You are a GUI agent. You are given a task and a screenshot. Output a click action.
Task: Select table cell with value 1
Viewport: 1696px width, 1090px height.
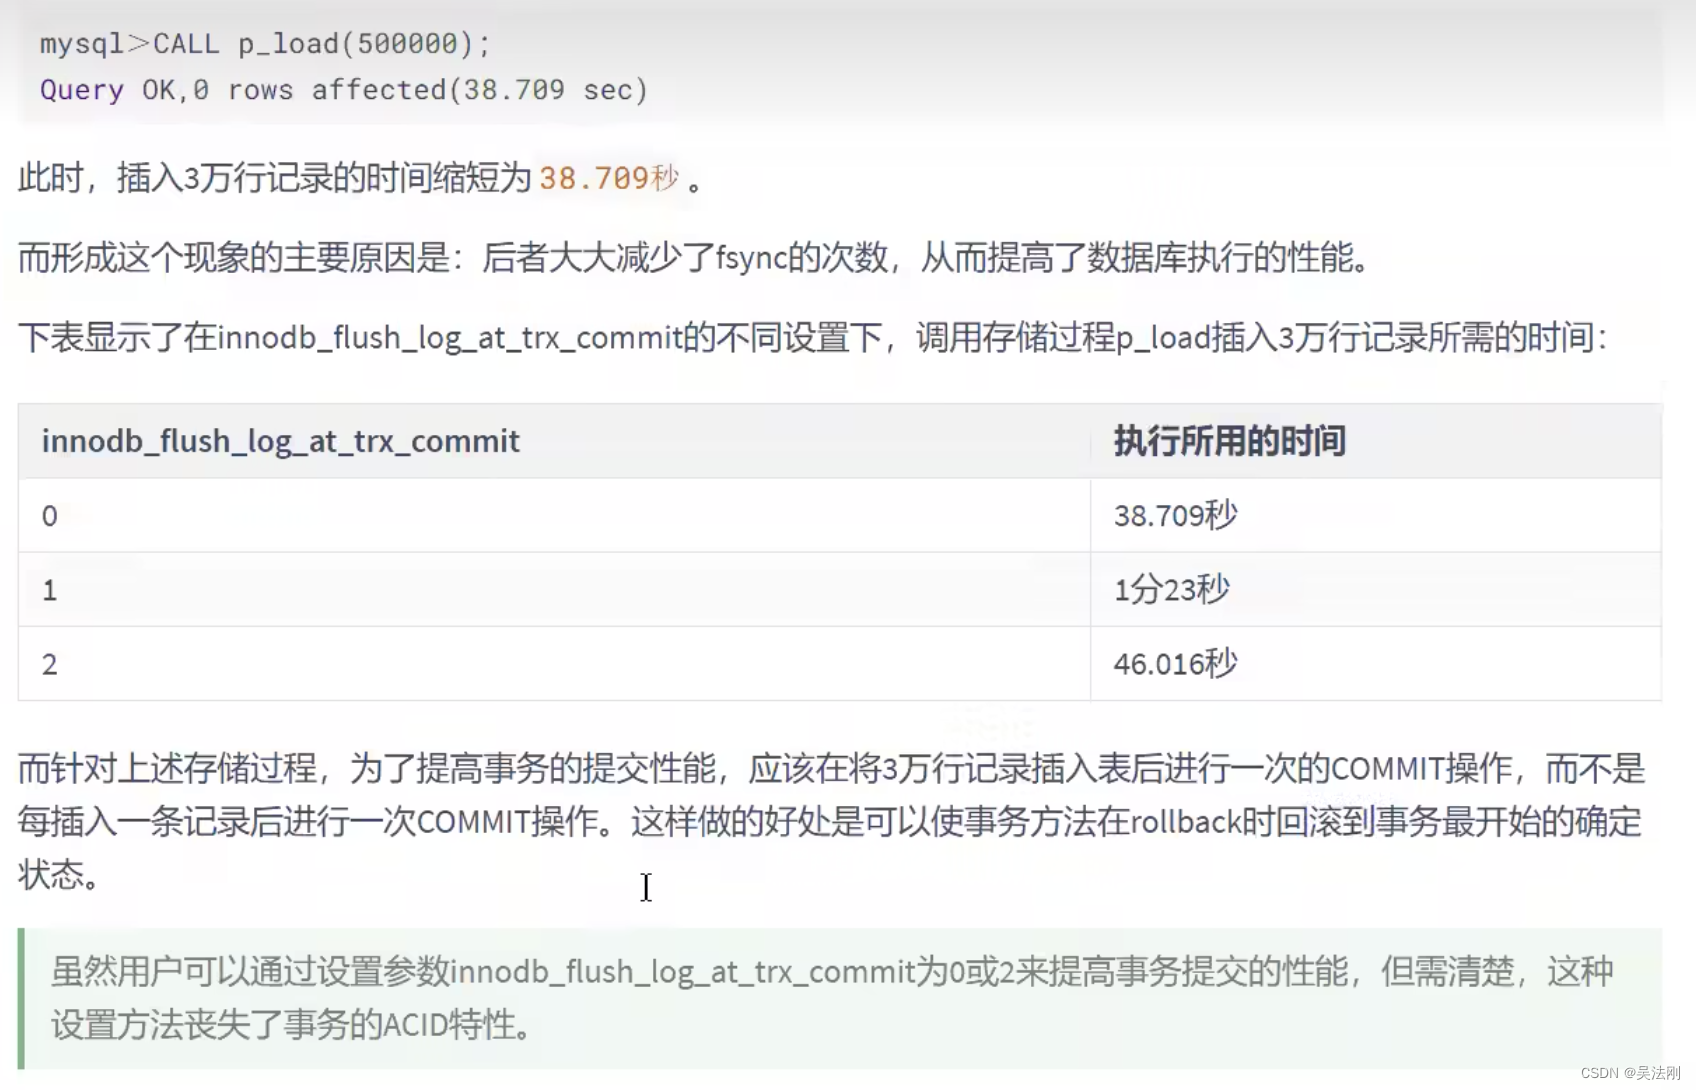[554, 590]
